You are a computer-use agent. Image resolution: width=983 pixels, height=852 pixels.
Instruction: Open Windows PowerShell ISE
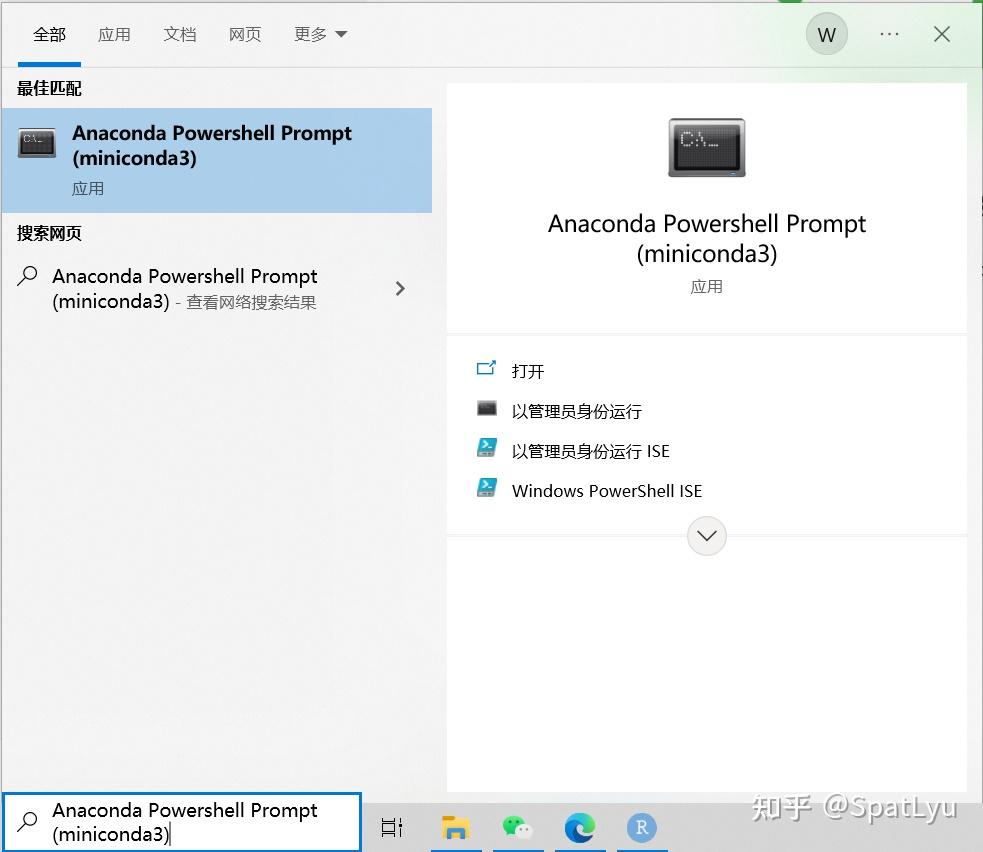(x=606, y=491)
